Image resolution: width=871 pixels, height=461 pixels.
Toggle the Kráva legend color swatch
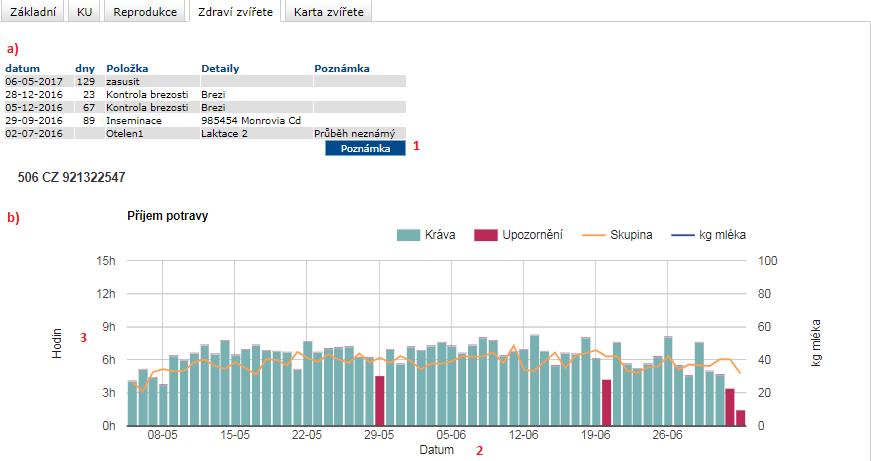pyautogui.click(x=408, y=235)
